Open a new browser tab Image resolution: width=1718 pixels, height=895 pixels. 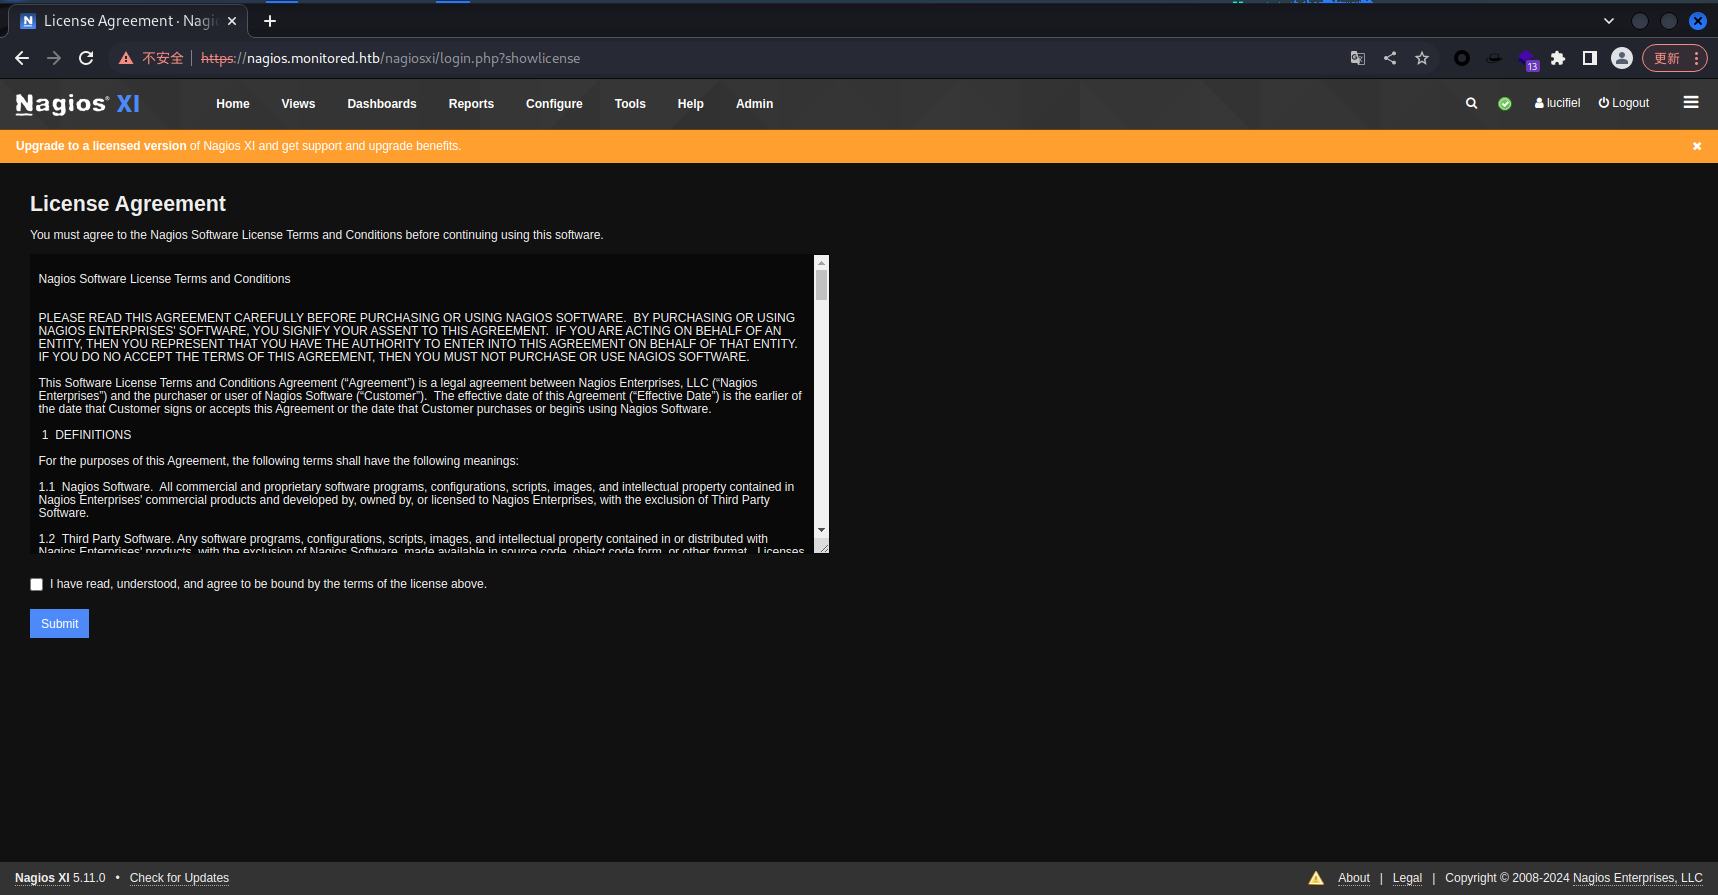(270, 21)
